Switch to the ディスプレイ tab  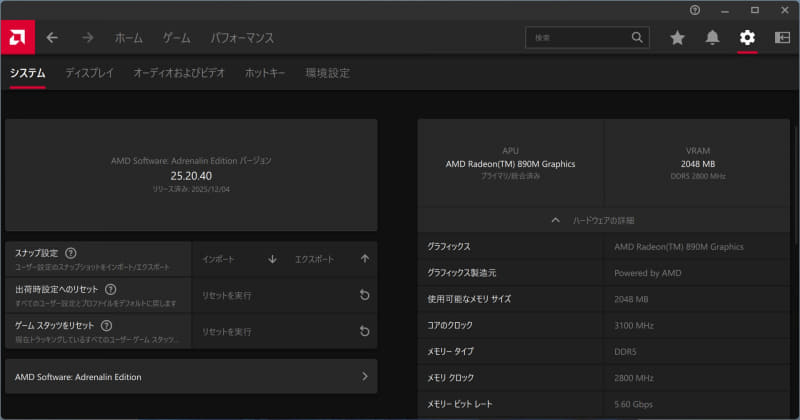pyautogui.click(x=89, y=73)
